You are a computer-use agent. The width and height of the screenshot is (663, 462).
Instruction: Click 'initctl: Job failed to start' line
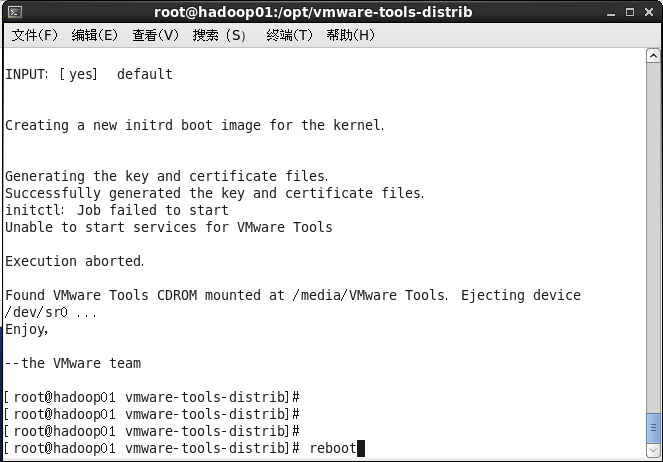117,210
